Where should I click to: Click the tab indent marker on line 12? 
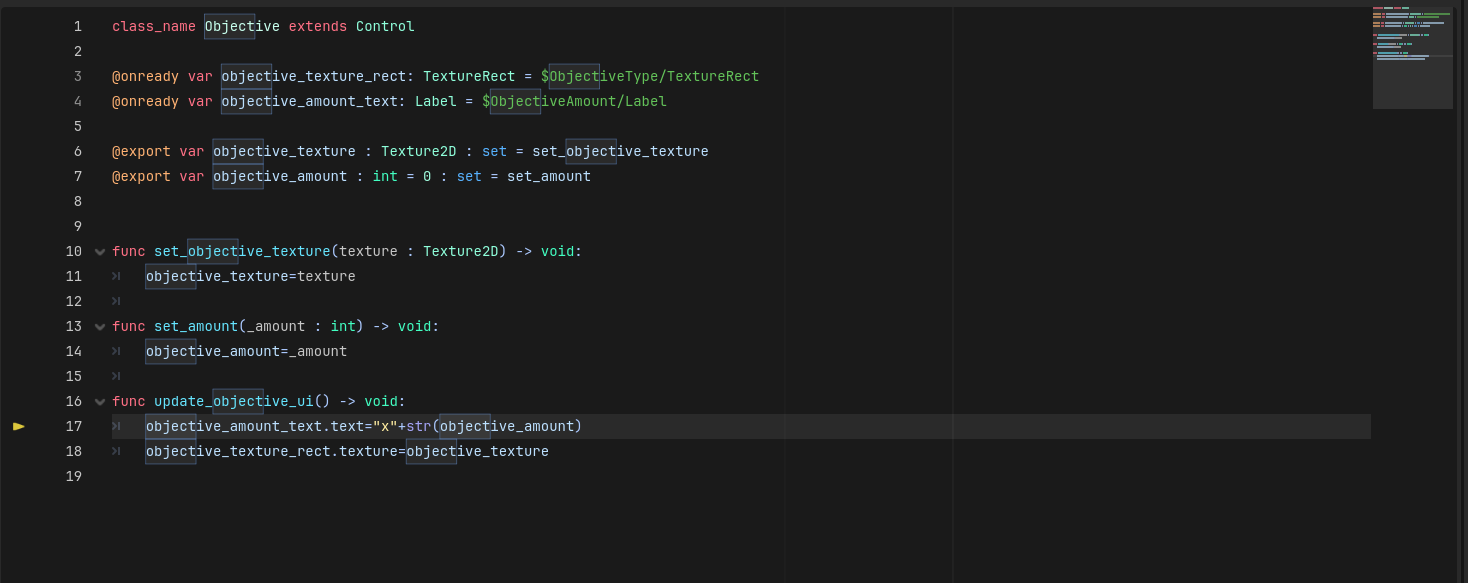(116, 301)
